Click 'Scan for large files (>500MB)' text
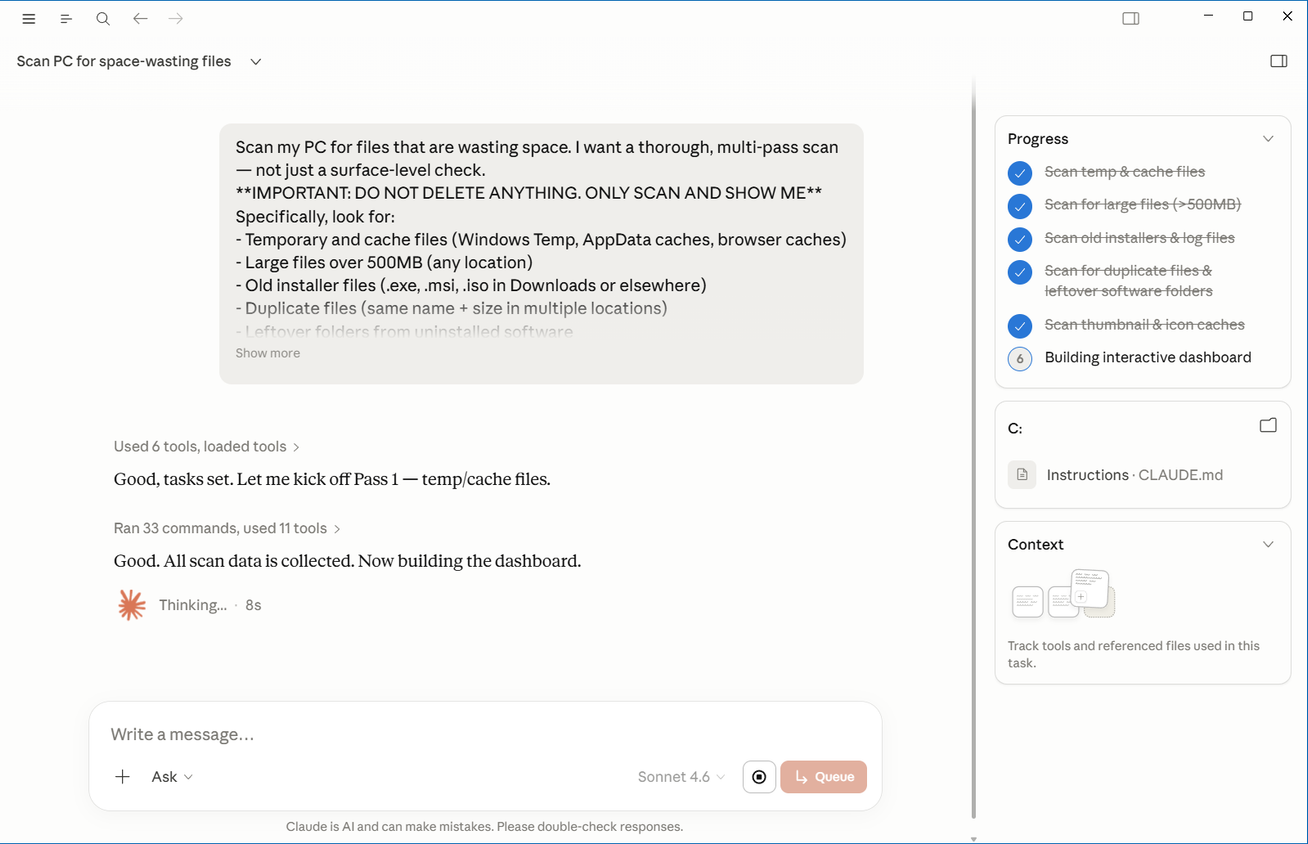This screenshot has width=1308, height=844. click(x=1143, y=205)
